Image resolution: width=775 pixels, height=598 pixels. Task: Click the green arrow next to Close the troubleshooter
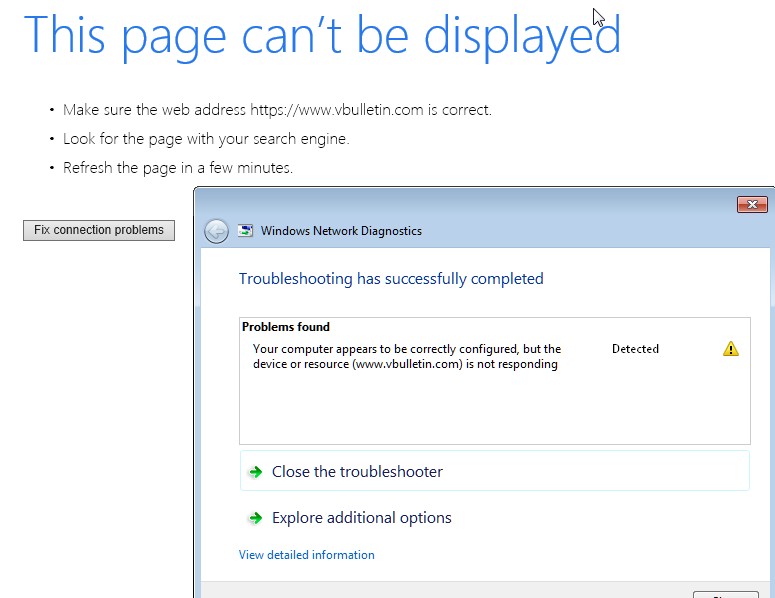(256, 472)
